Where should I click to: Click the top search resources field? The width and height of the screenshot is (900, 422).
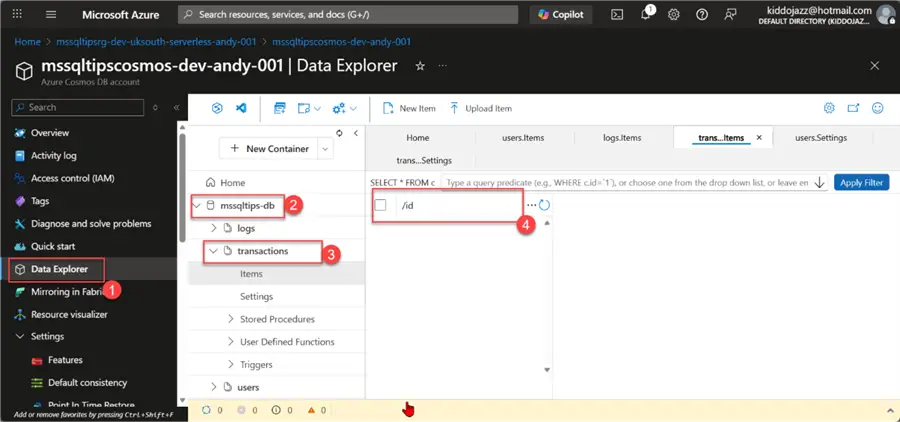(348, 15)
